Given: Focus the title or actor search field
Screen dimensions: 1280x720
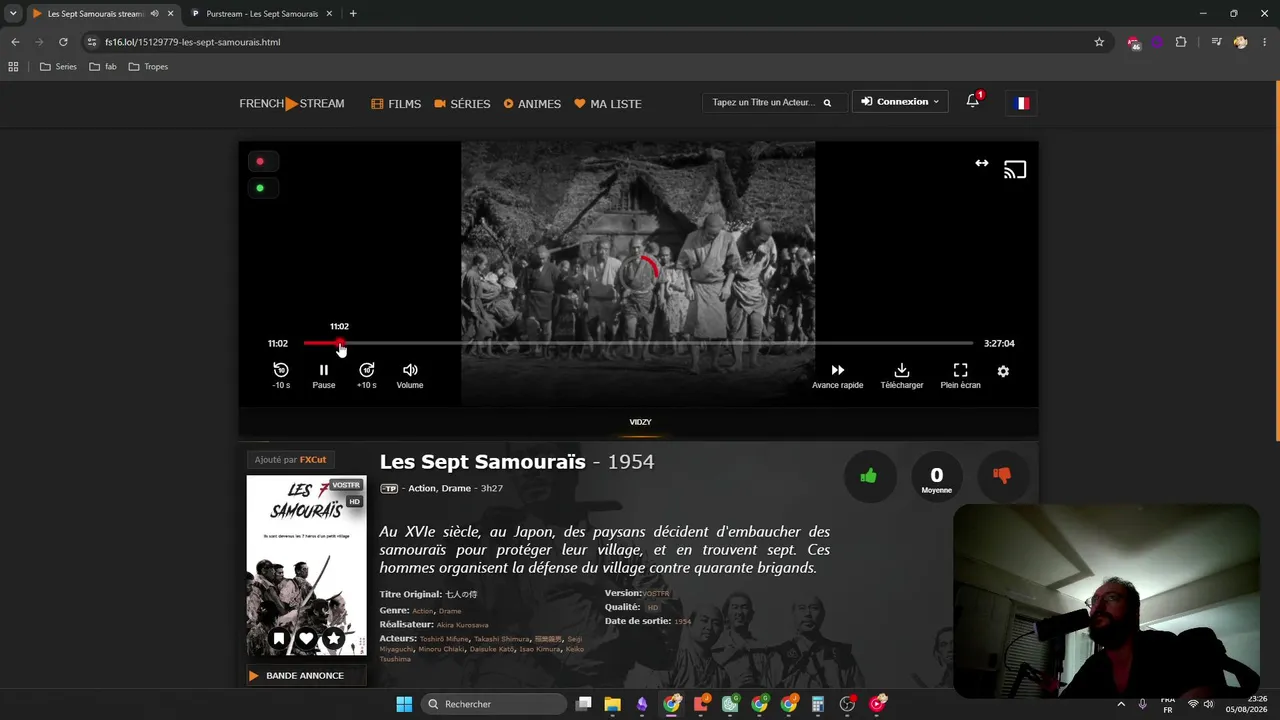Looking at the screenshot, I should [x=764, y=102].
